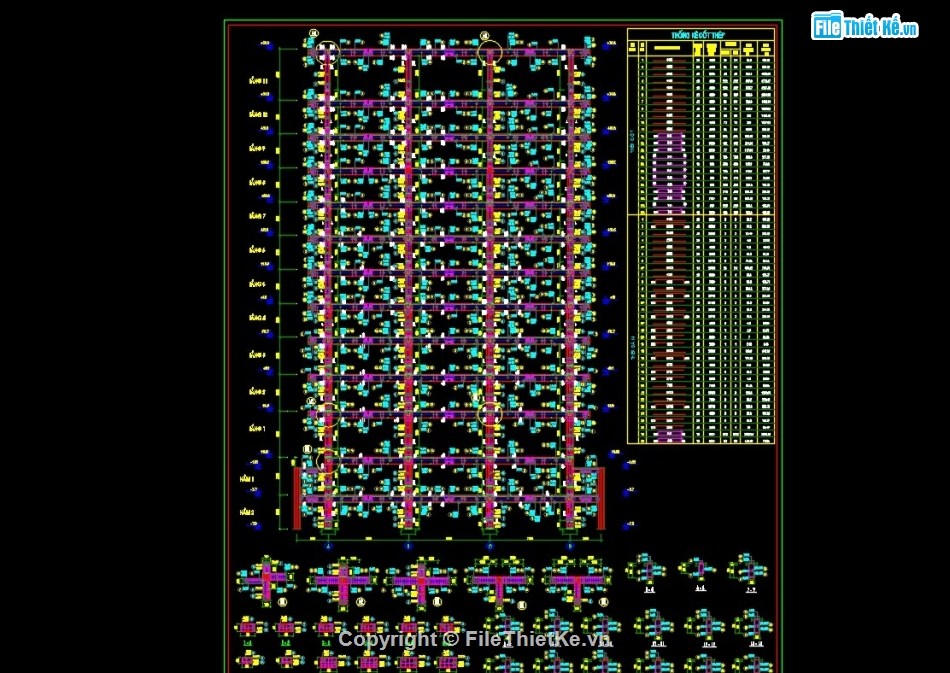Click the section detail furthest right in the top detail row

point(748,570)
